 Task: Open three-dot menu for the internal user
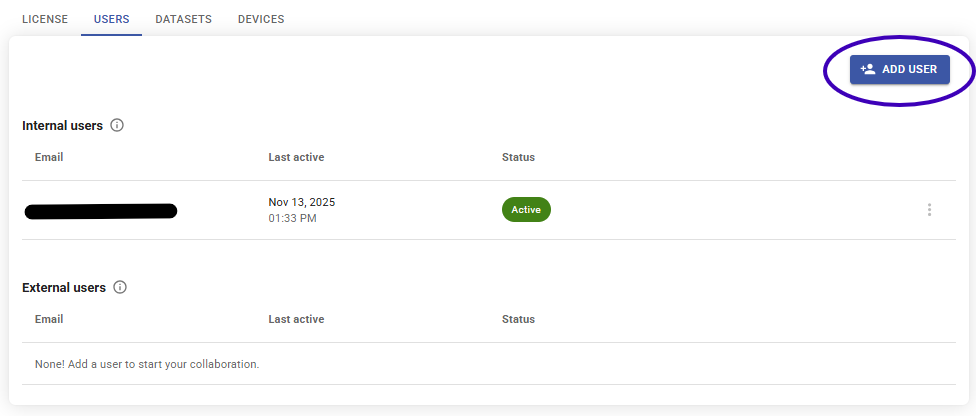(929, 210)
